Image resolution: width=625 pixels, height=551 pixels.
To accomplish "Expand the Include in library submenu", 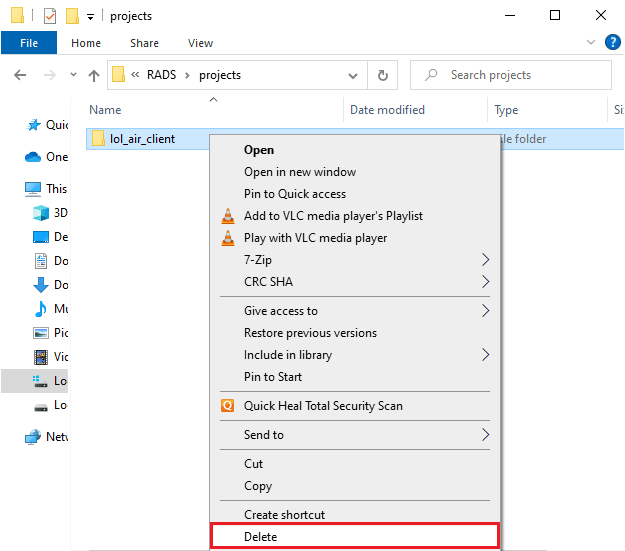I will coord(355,355).
